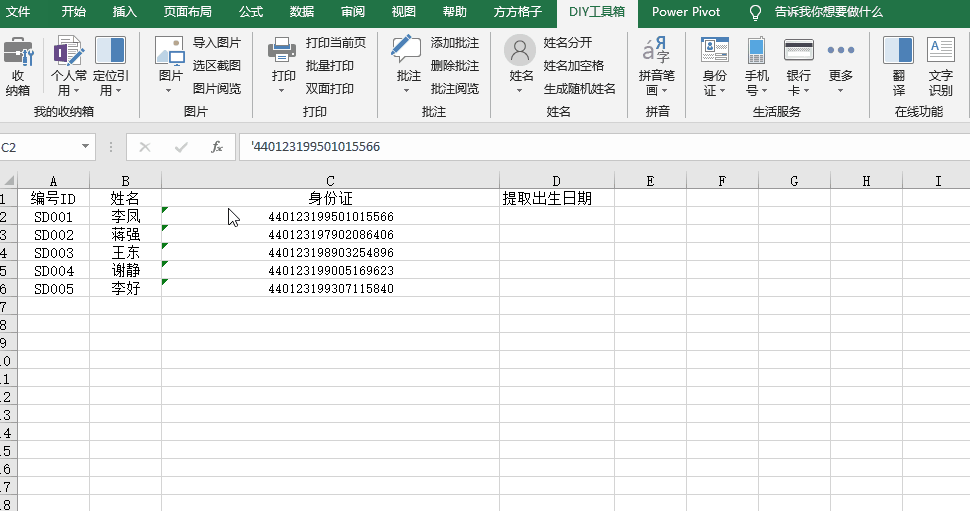Click the 打印 printer icon
Viewport: 970px width, 511px height.
coord(282,51)
